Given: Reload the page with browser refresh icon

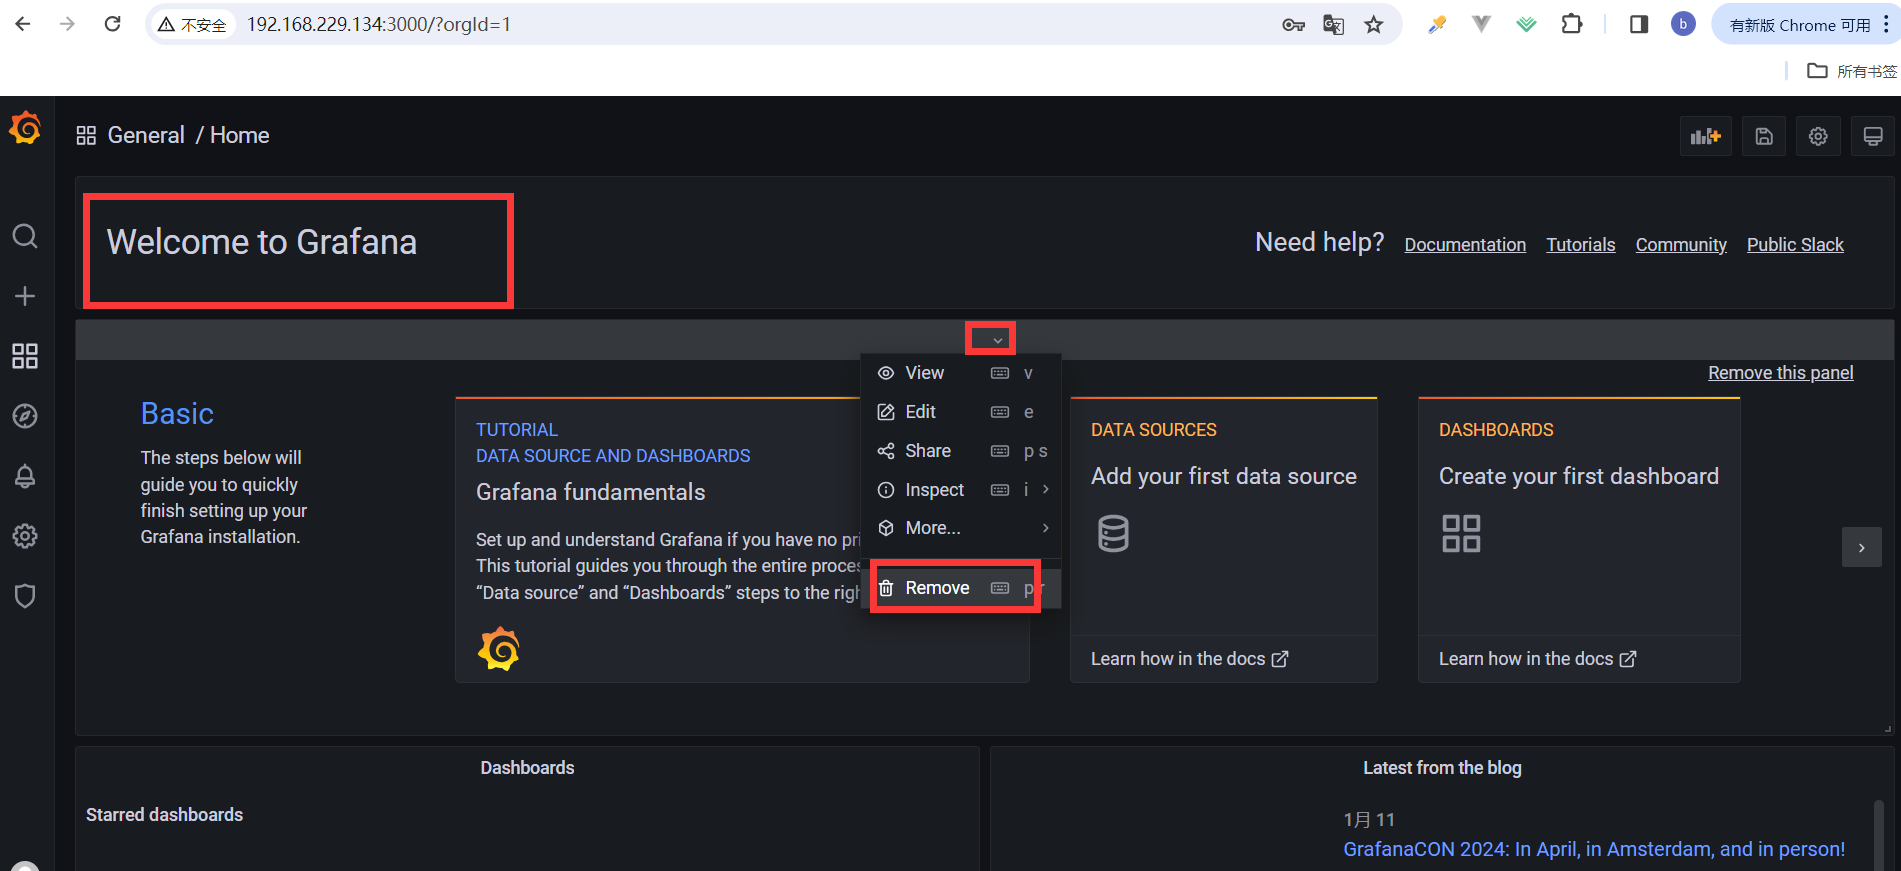Looking at the screenshot, I should tap(112, 24).
